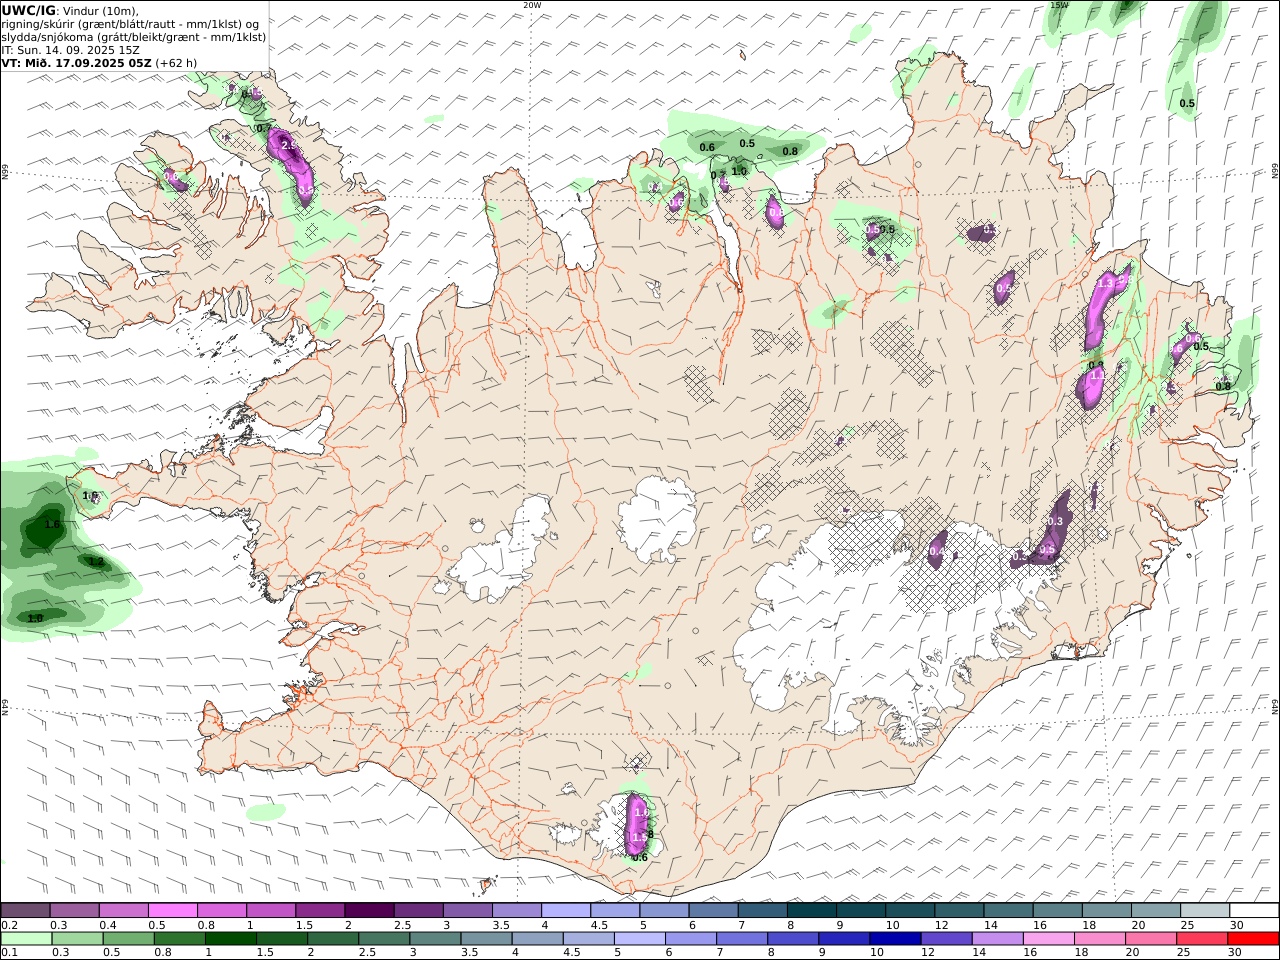
Task: Select the violet 2.5 snow legend swatch
Action: point(418,911)
